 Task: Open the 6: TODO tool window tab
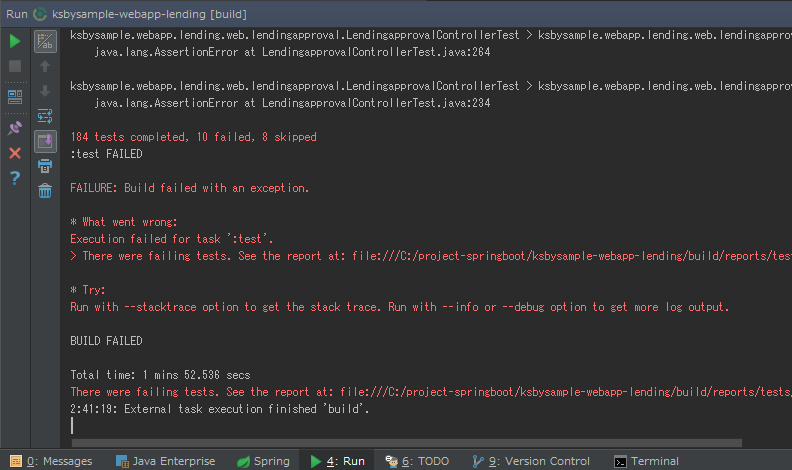click(417, 461)
